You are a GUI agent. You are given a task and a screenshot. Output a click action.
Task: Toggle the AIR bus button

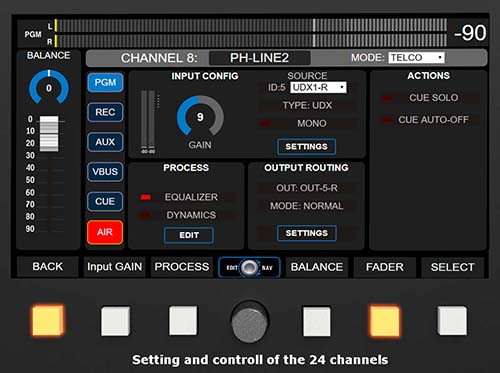pos(105,232)
